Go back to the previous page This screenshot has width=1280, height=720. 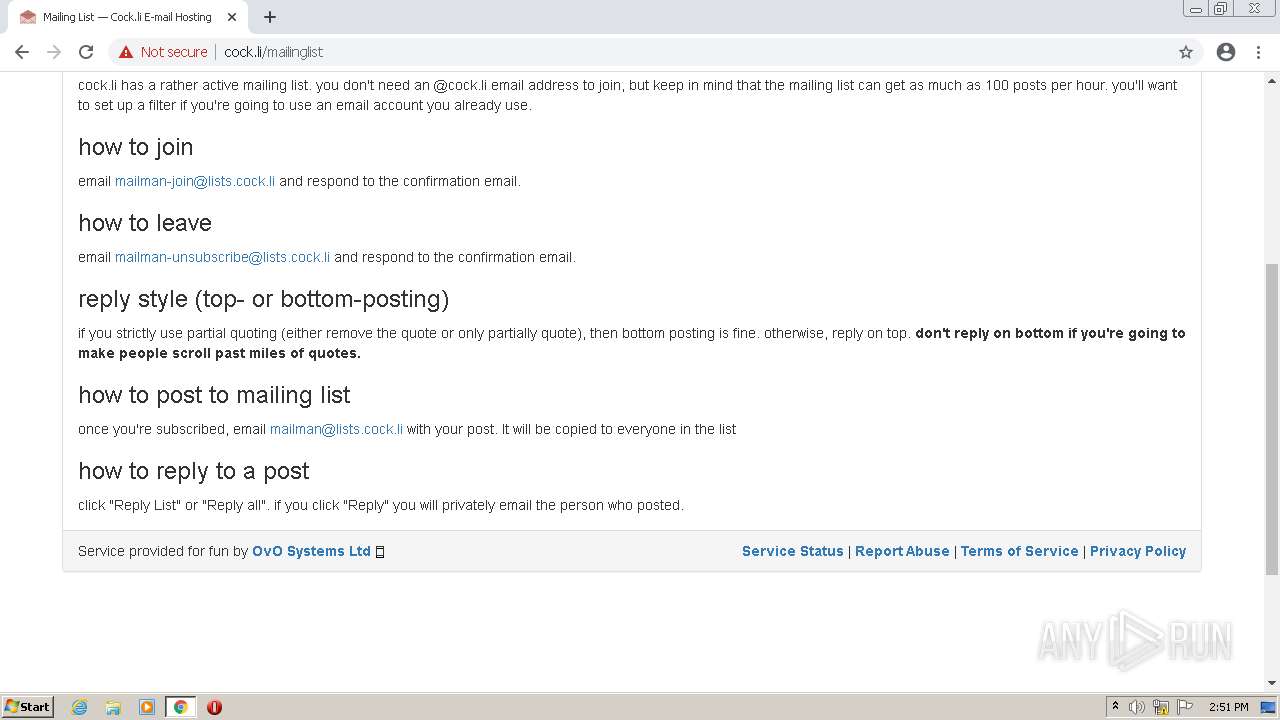(22, 52)
